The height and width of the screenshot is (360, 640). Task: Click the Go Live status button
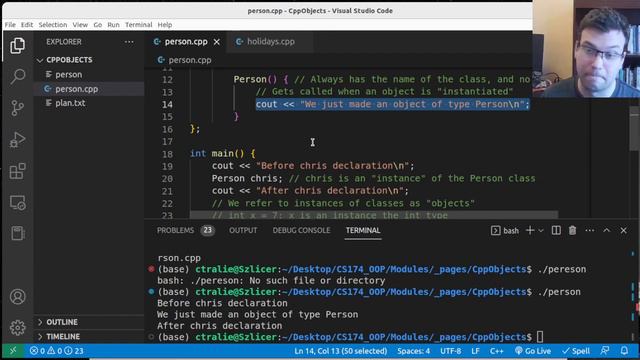point(533,351)
